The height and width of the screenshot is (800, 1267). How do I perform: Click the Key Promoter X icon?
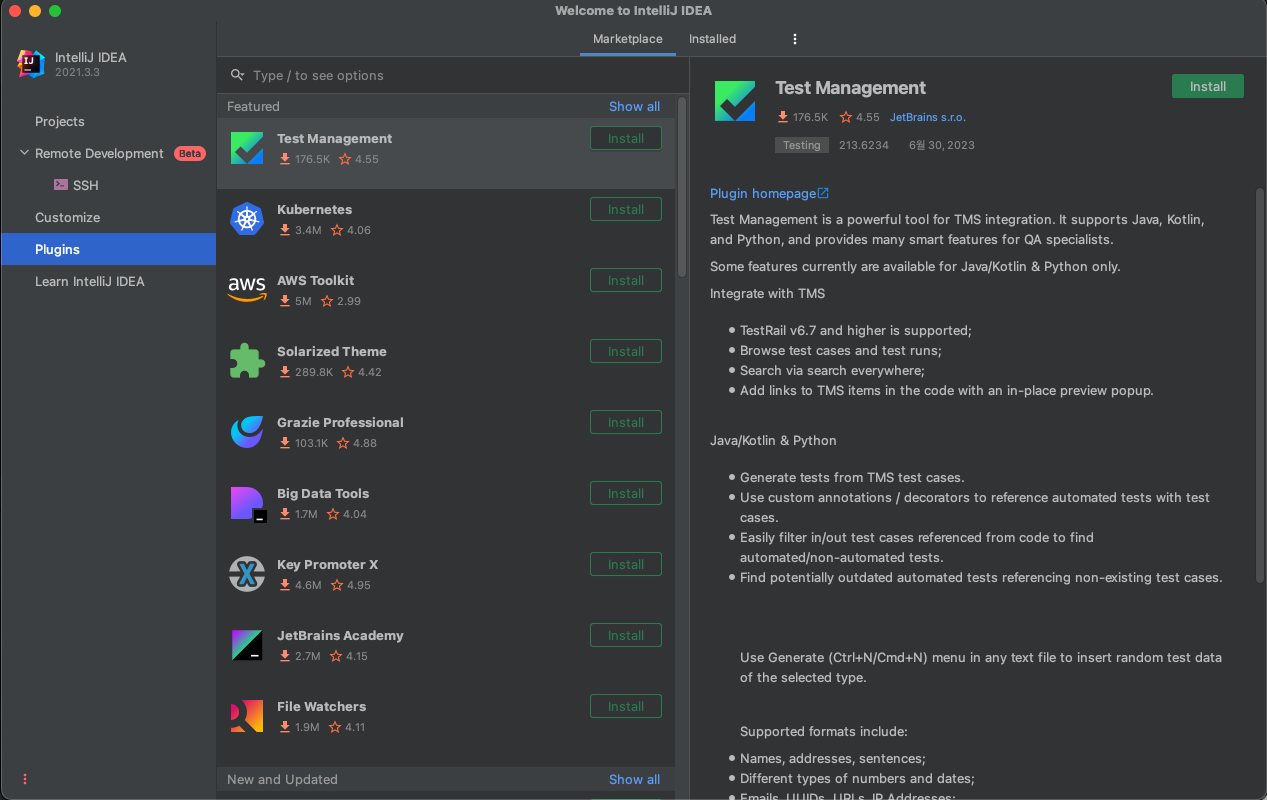coord(247,574)
